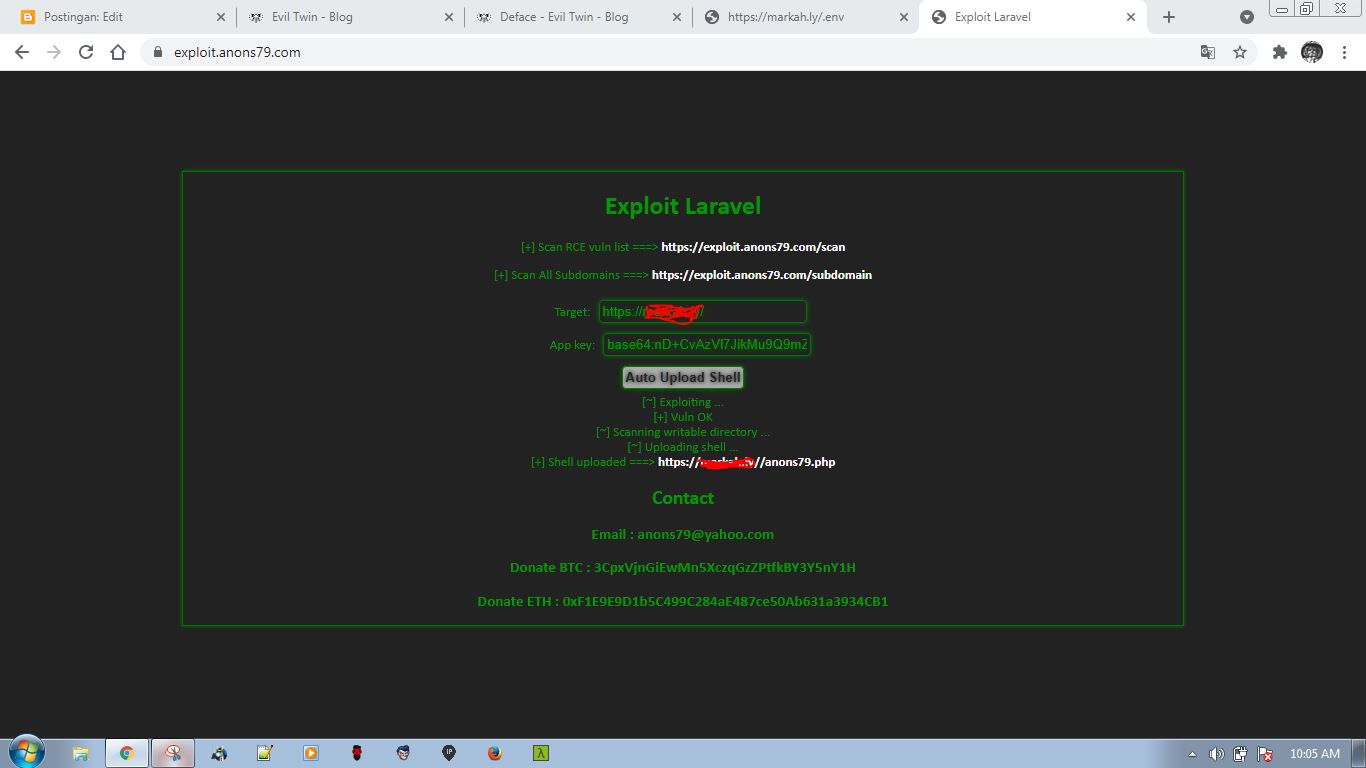This screenshot has height=768, width=1366.
Task: Click the network tray icon with red X
Action: pyautogui.click(x=1264, y=754)
